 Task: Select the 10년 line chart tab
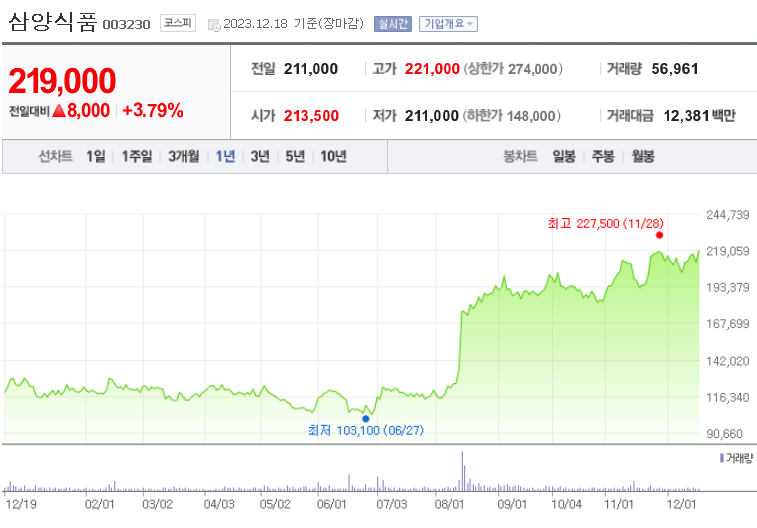point(334,156)
